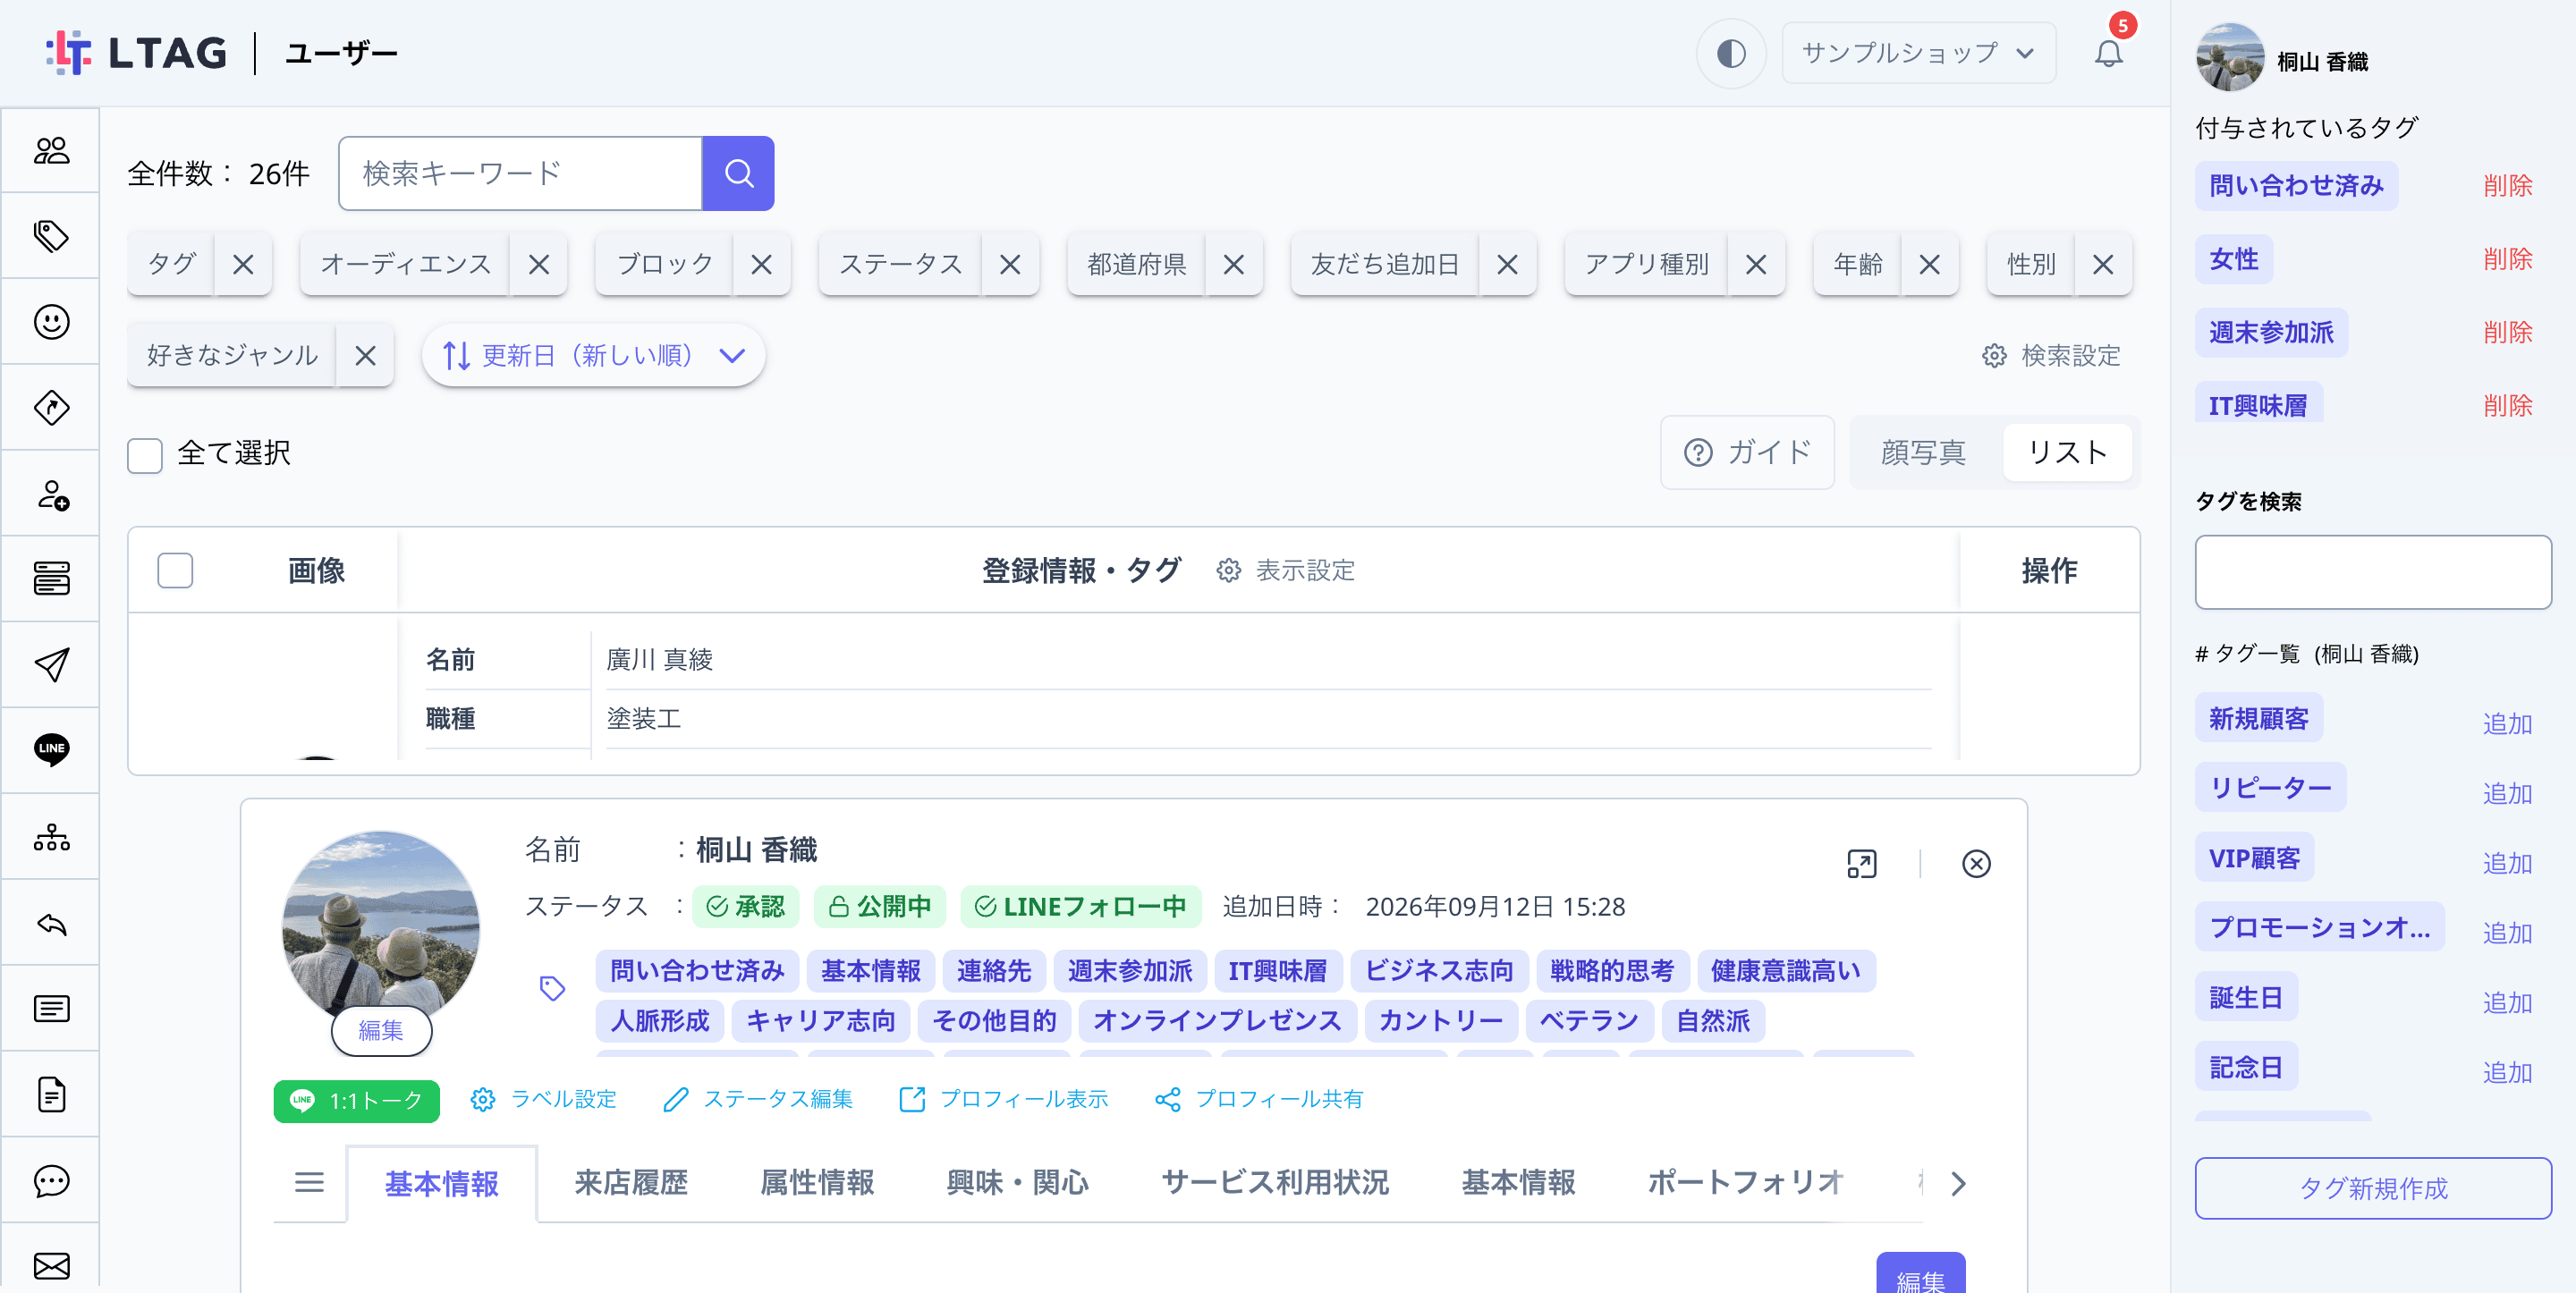Click the smiley face sidebar icon

tap(51, 322)
